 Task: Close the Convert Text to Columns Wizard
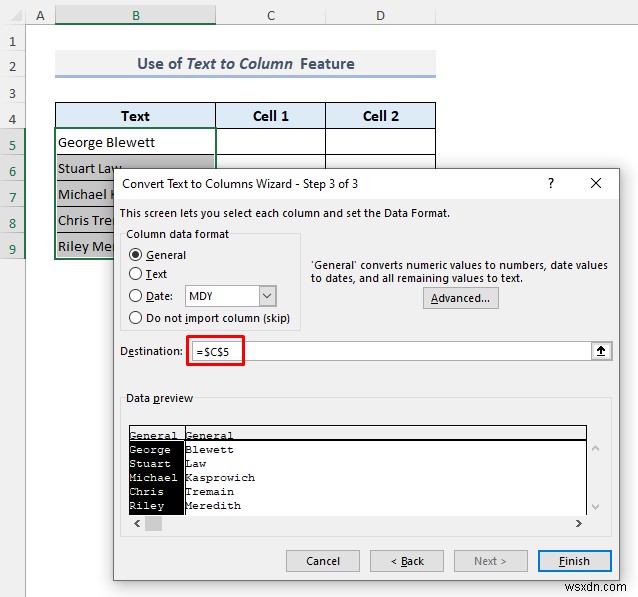[x=596, y=183]
